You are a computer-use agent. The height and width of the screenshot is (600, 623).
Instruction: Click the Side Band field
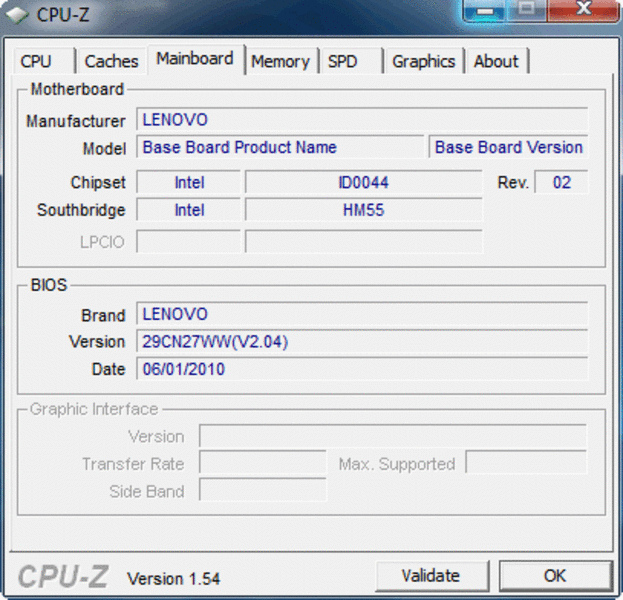tap(263, 490)
